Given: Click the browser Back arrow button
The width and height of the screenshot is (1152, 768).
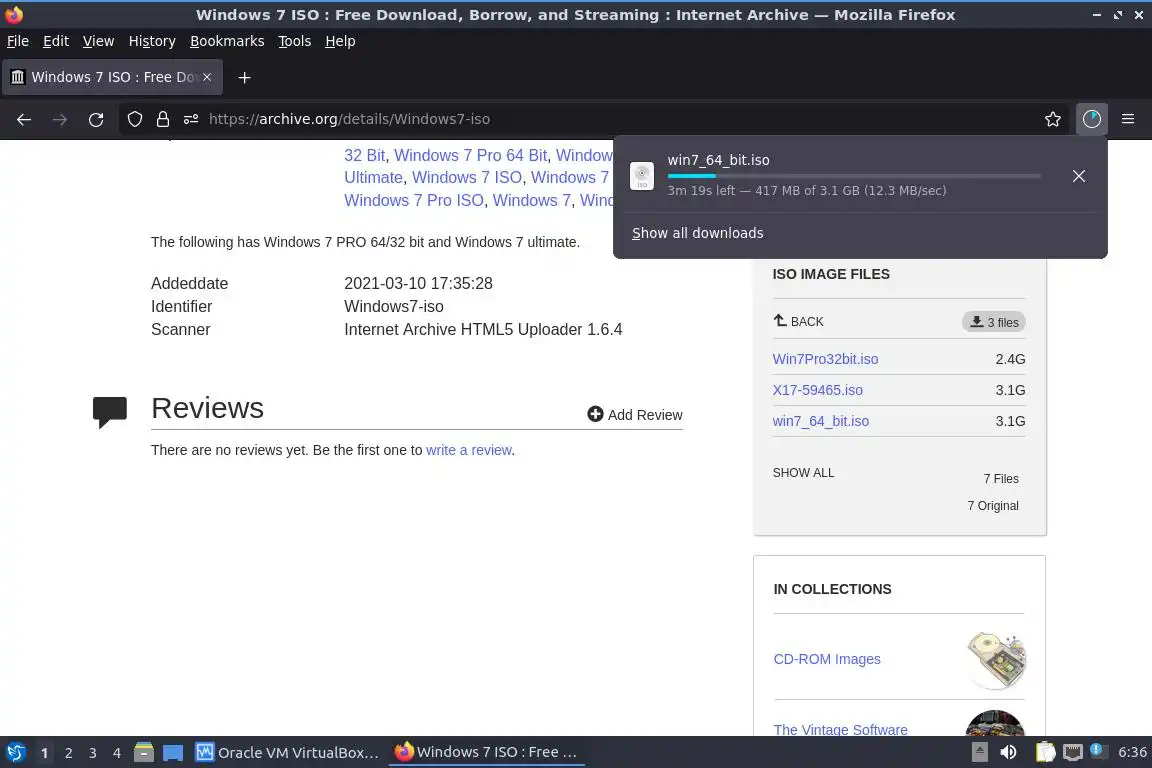Looking at the screenshot, I should point(24,119).
